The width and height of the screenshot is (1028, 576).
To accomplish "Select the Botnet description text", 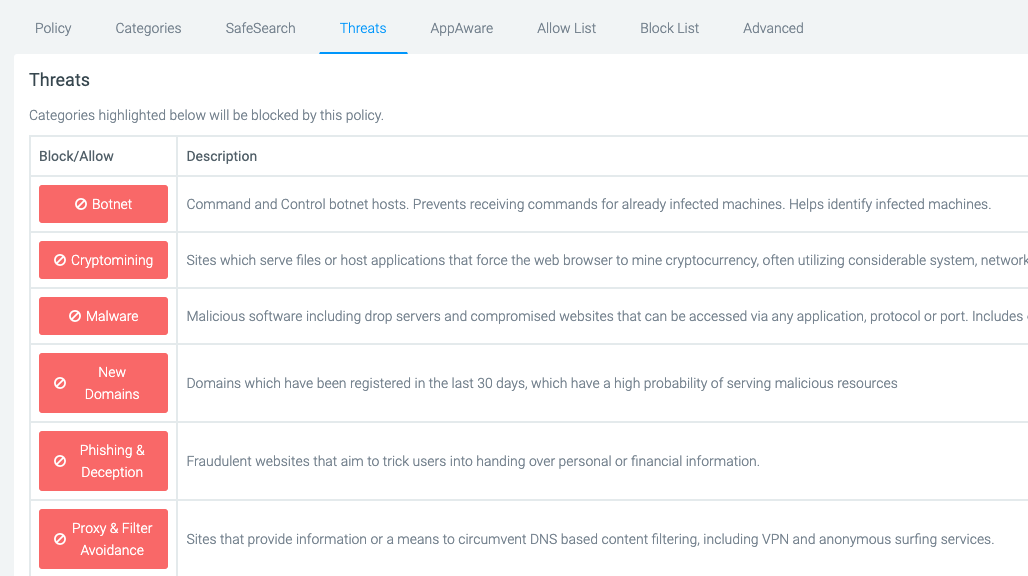I will point(589,204).
